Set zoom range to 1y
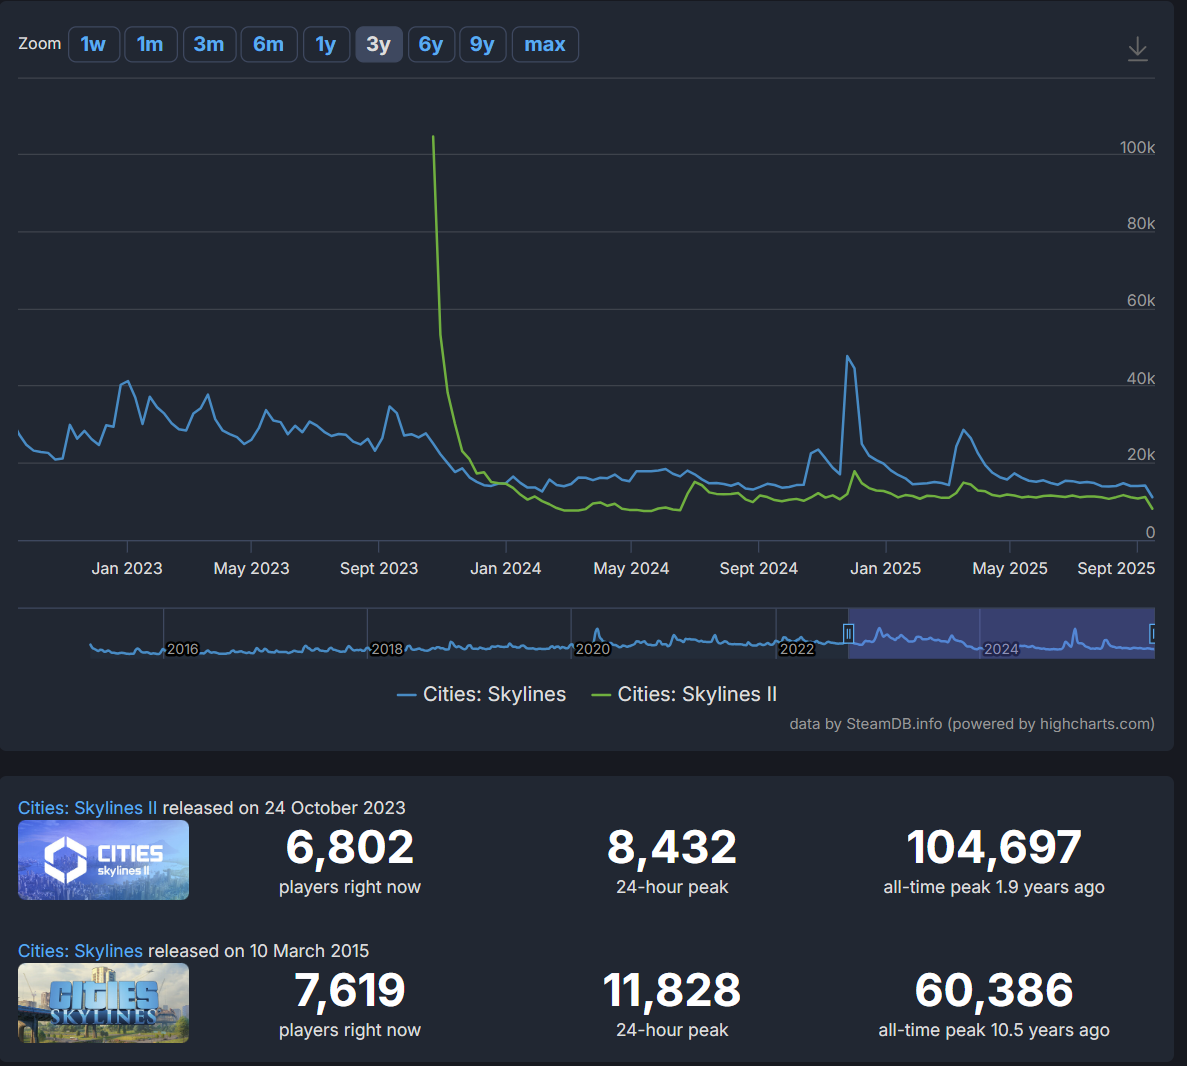Viewport: 1187px width, 1066px height. click(326, 45)
